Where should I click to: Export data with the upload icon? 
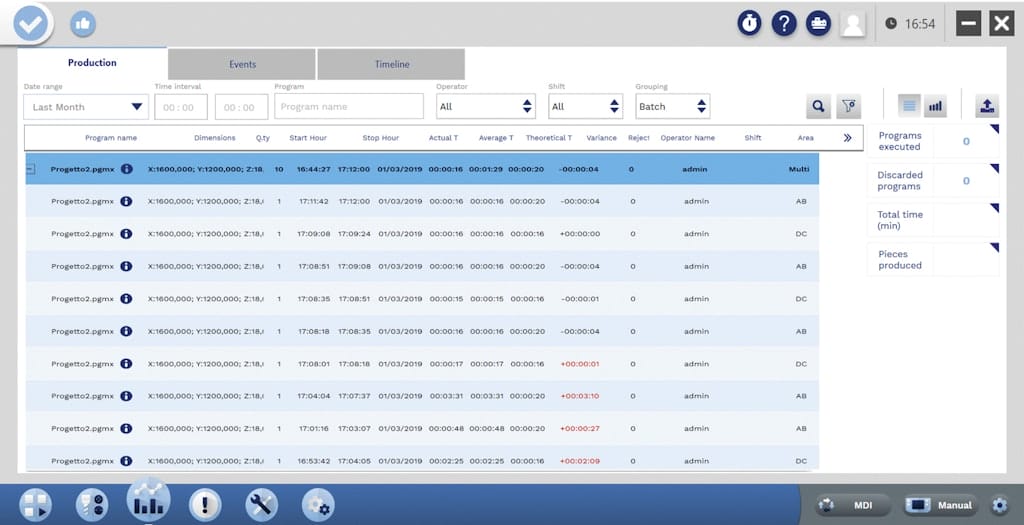pos(986,106)
